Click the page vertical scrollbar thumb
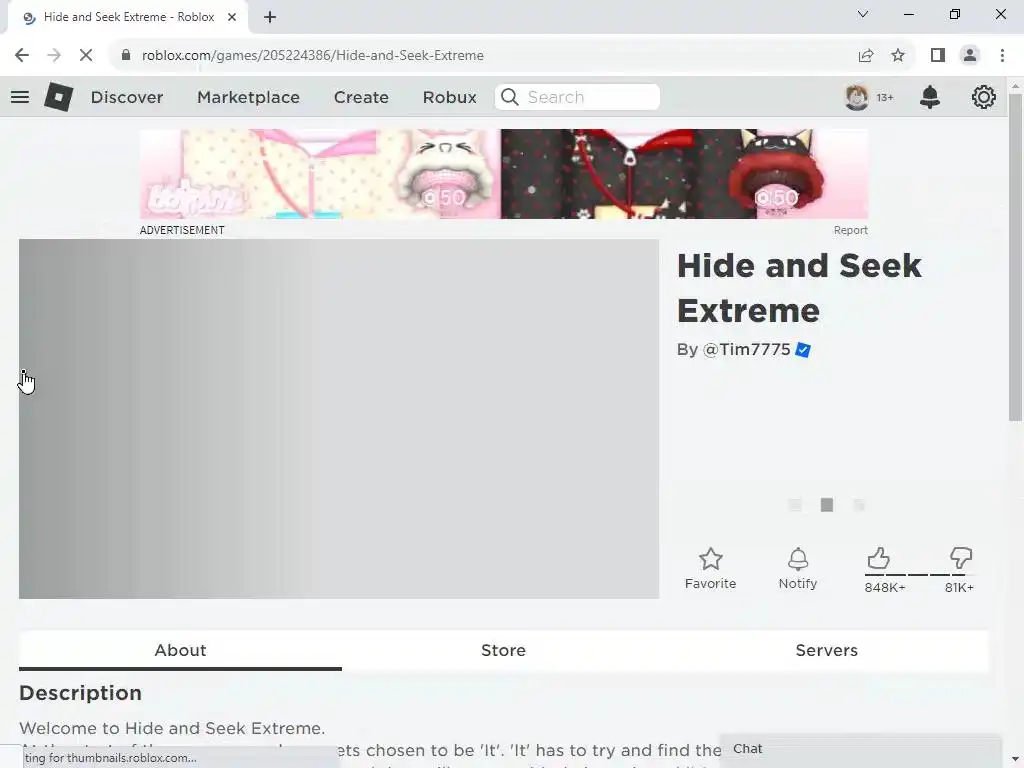Screen dimensions: 1024x768 click(1015, 257)
